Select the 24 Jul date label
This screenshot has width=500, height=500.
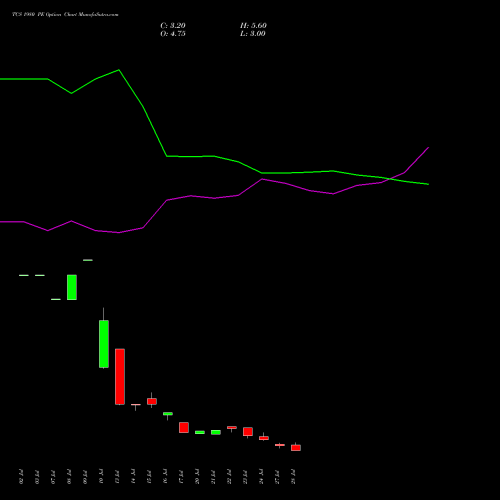(x=261, y=477)
